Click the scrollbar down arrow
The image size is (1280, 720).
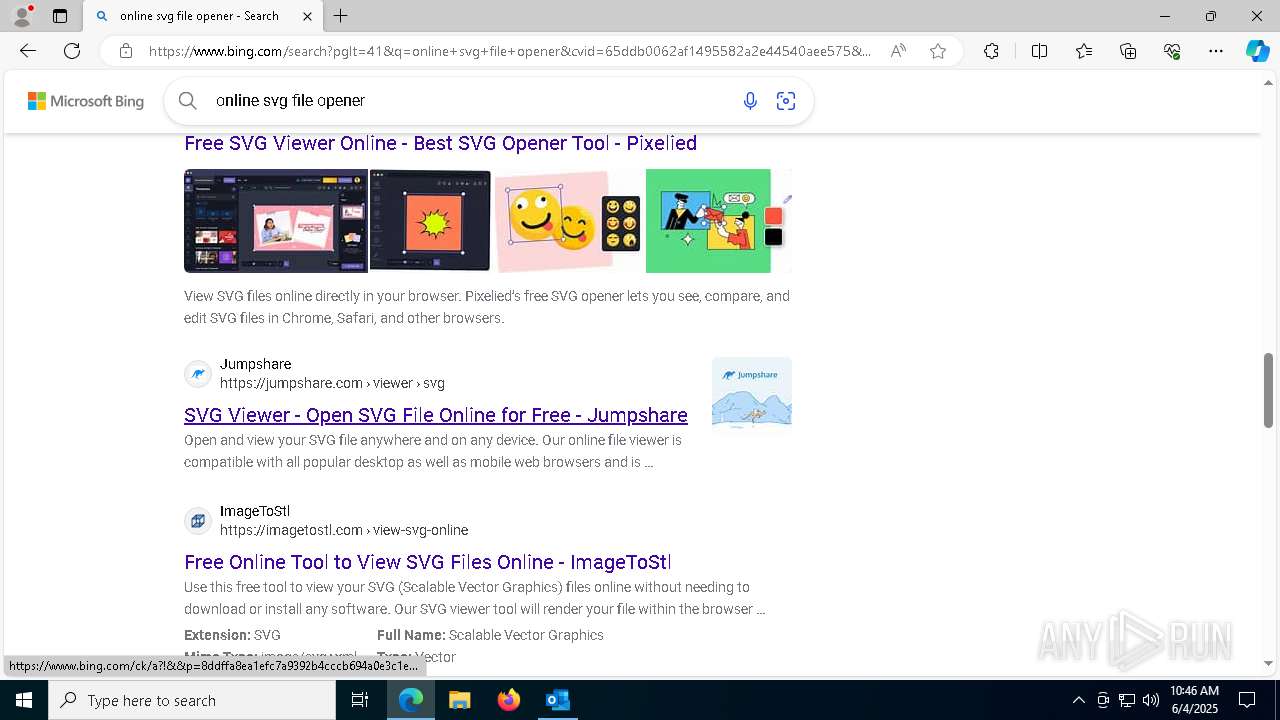coord(1268,663)
